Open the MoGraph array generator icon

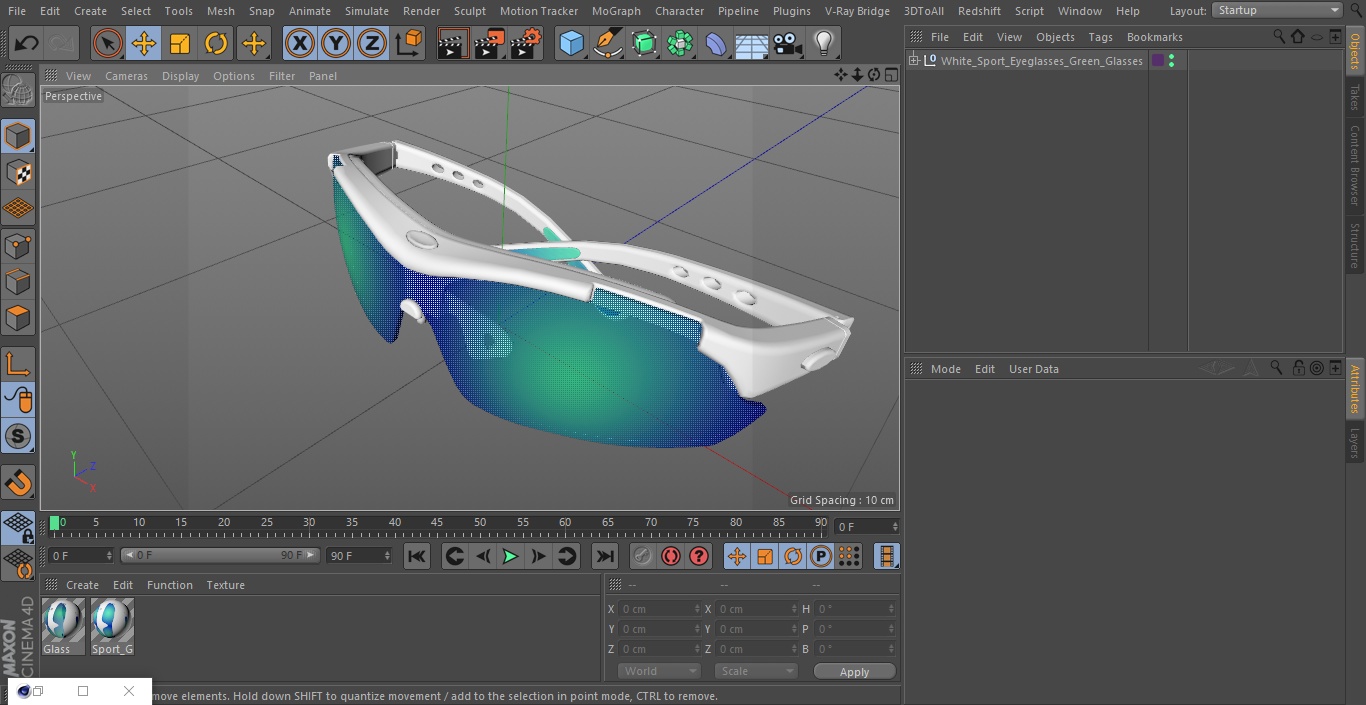(680, 44)
